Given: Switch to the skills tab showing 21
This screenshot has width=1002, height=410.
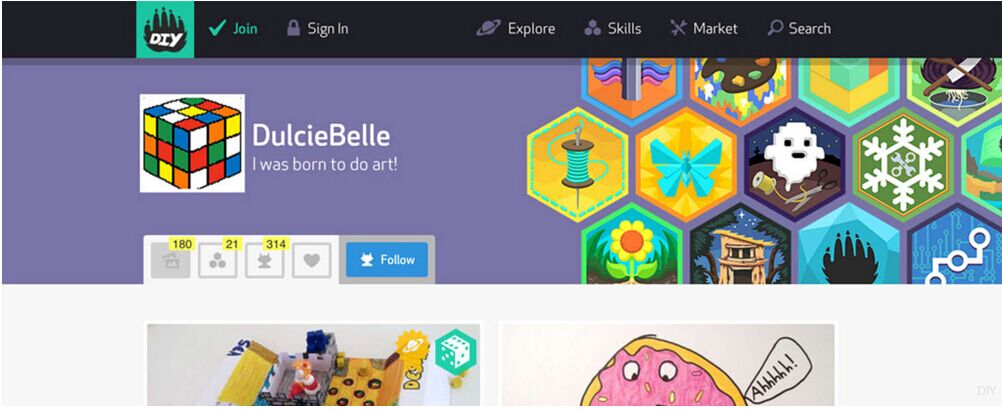Looking at the screenshot, I should pyautogui.click(x=217, y=260).
